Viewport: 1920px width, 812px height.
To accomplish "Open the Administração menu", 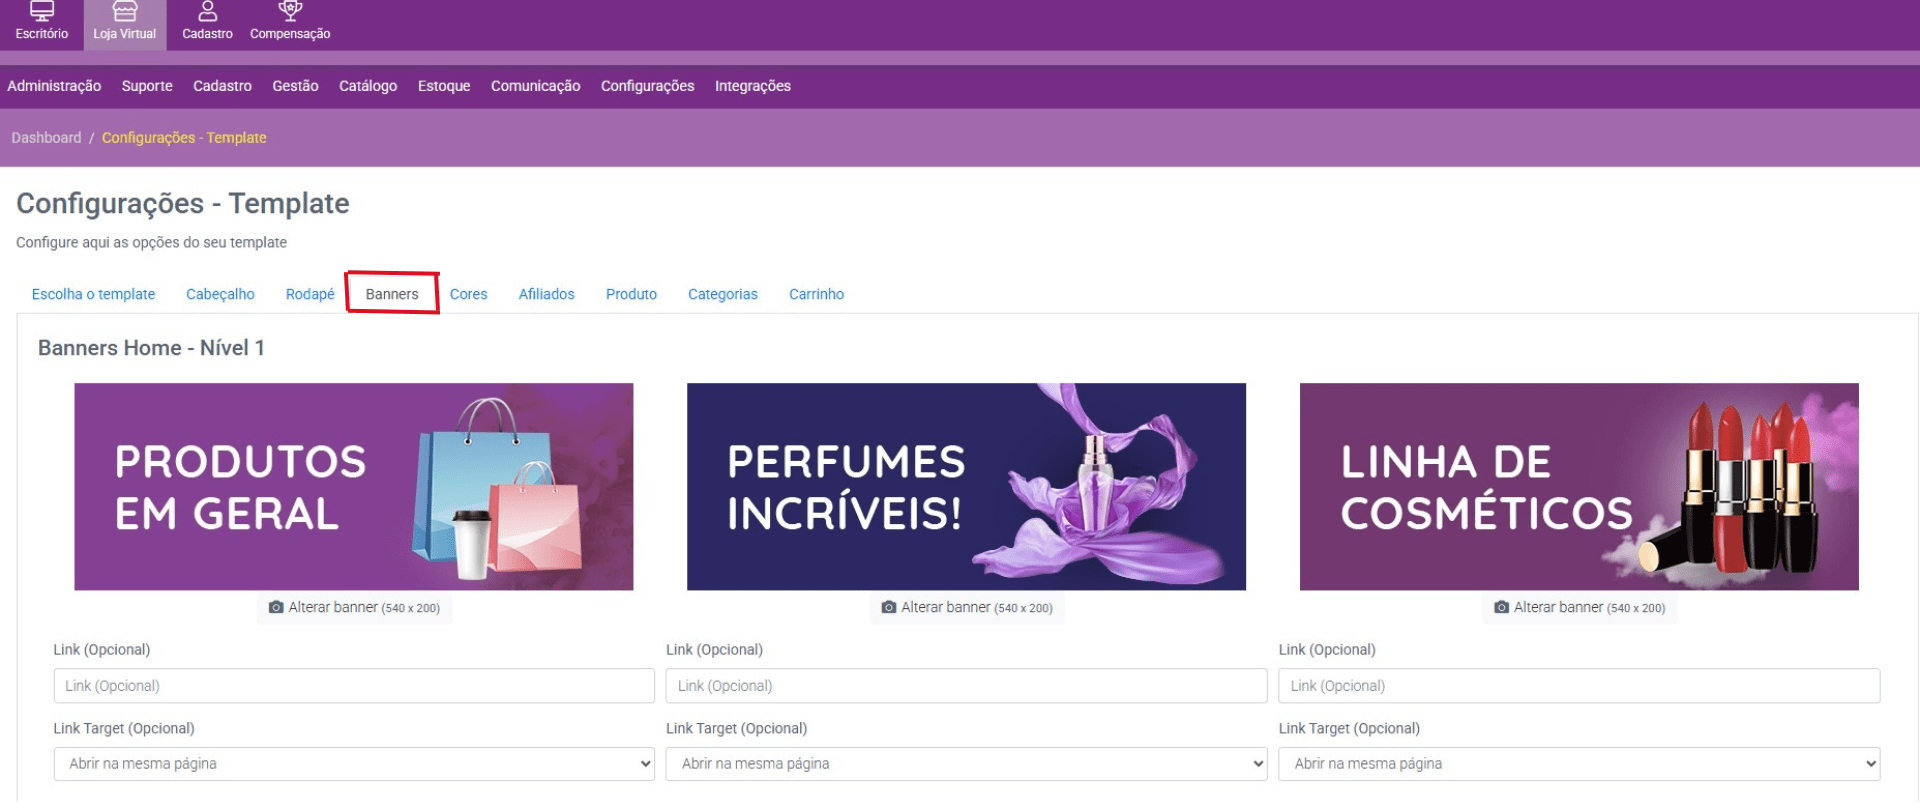I will (x=54, y=86).
